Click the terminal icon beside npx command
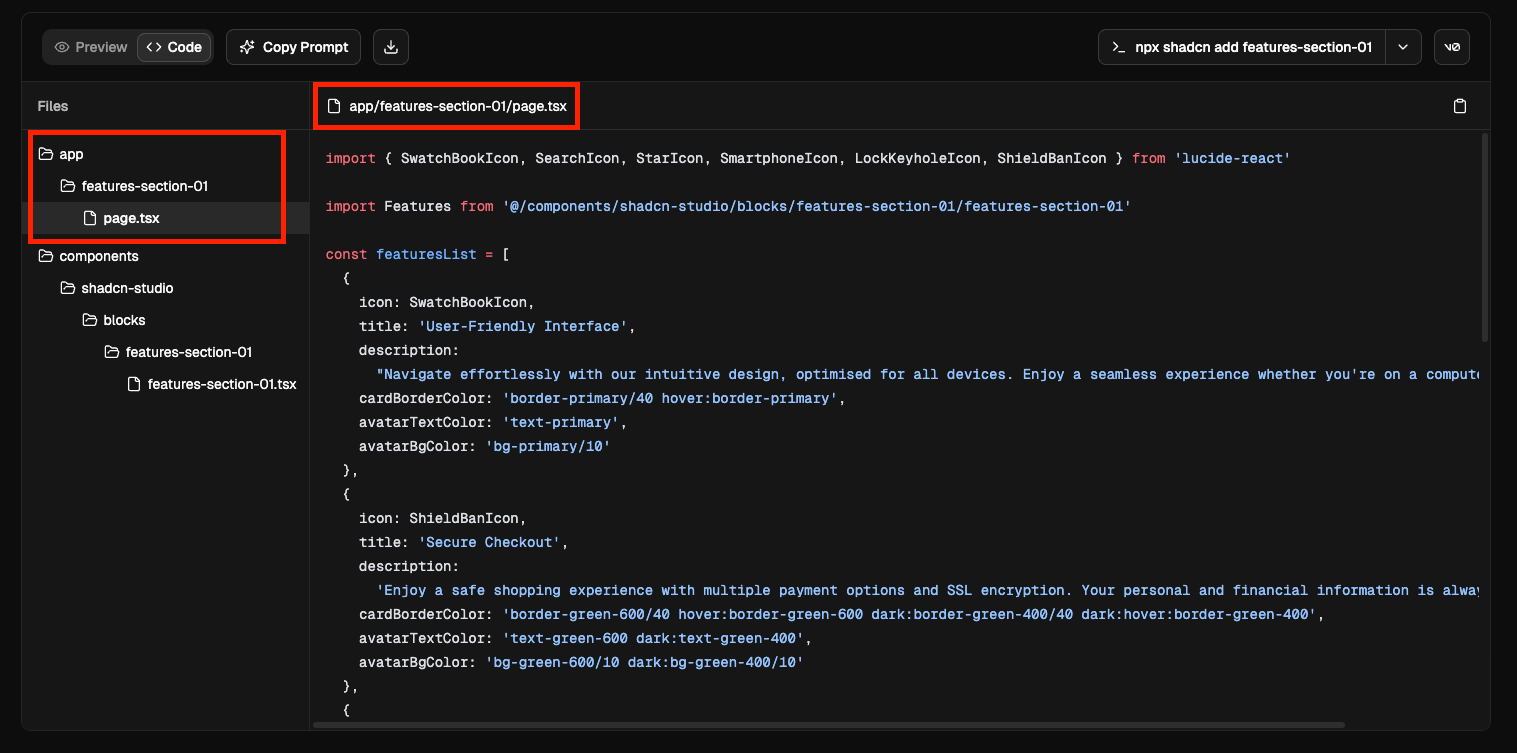The image size is (1517, 753). [1120, 47]
